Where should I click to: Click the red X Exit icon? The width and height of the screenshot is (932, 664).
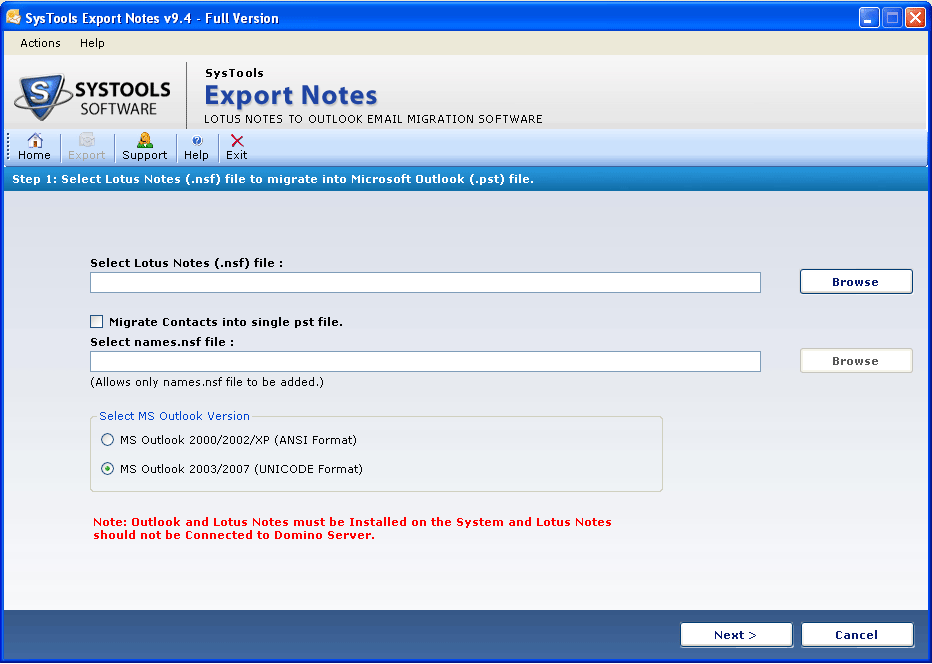[x=237, y=147]
